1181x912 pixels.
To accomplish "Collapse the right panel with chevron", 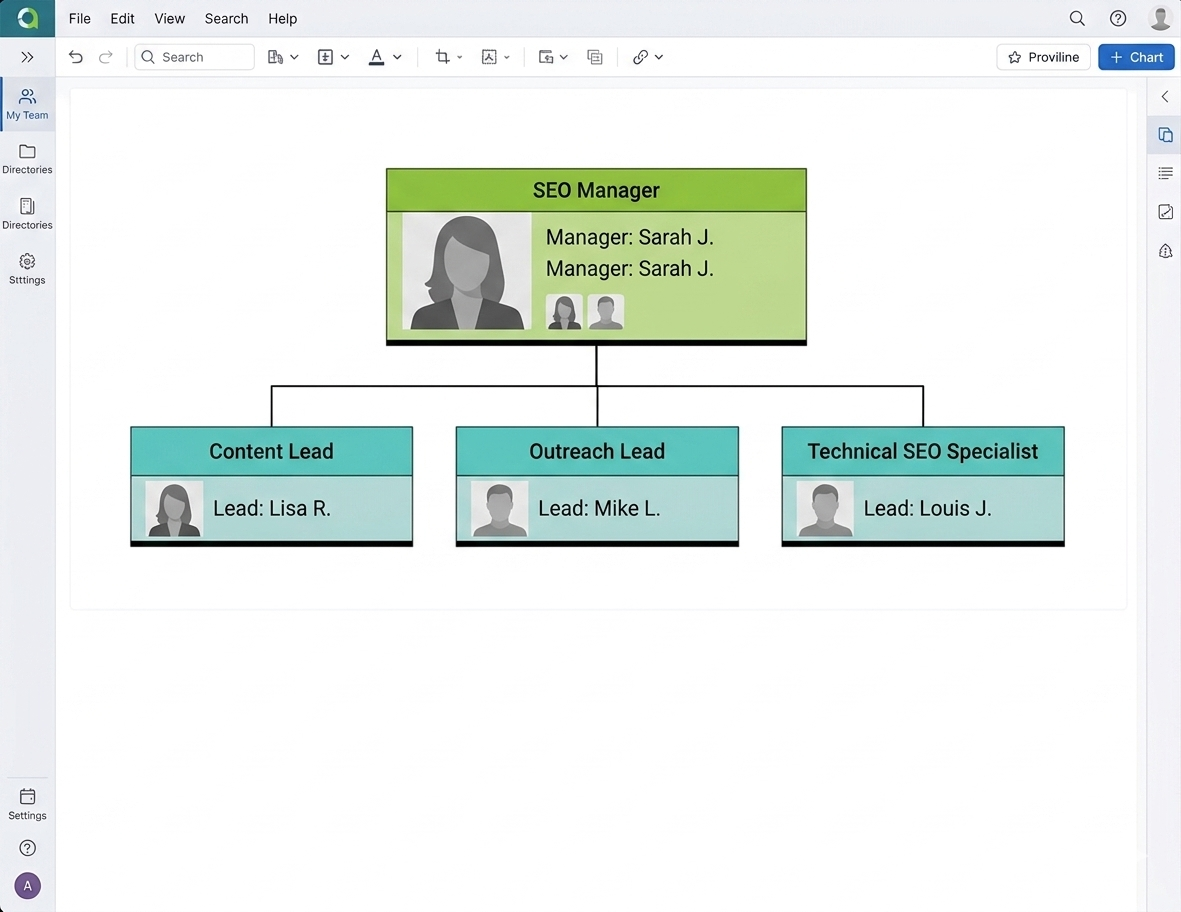I will point(1164,96).
